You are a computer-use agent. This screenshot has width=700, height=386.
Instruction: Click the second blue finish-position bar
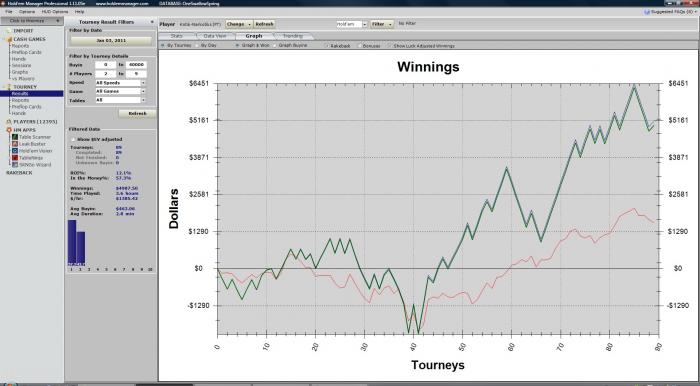pos(80,248)
